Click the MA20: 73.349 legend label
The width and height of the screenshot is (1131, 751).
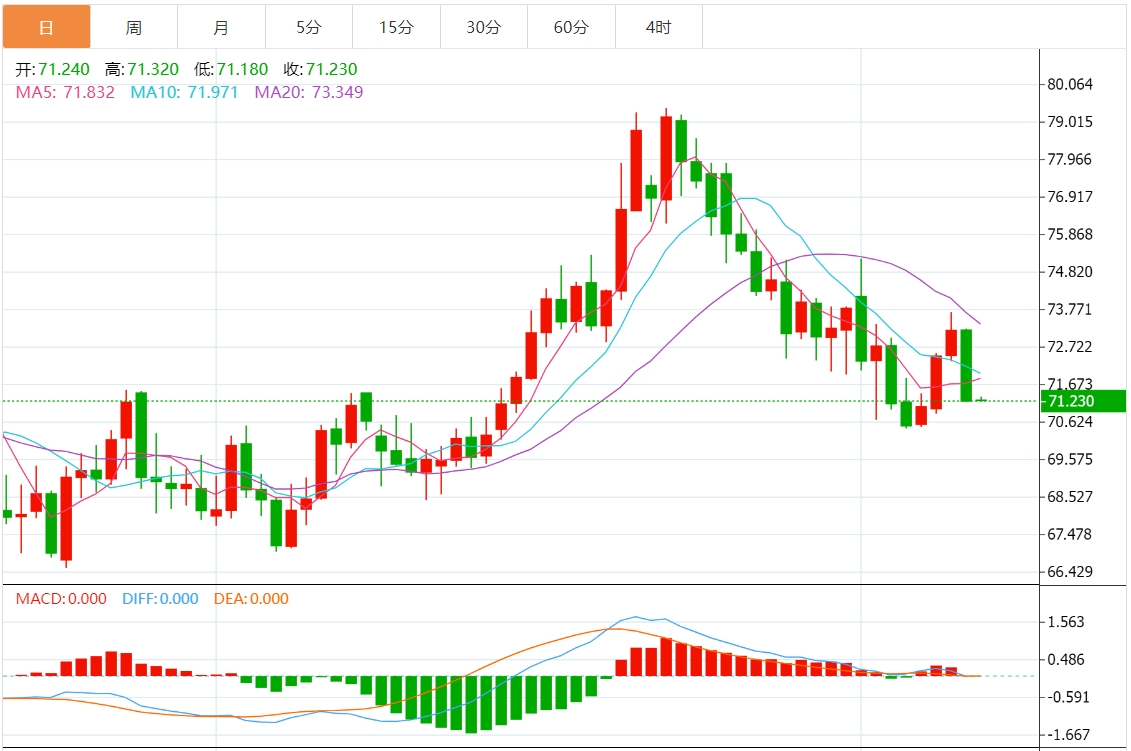coord(309,92)
